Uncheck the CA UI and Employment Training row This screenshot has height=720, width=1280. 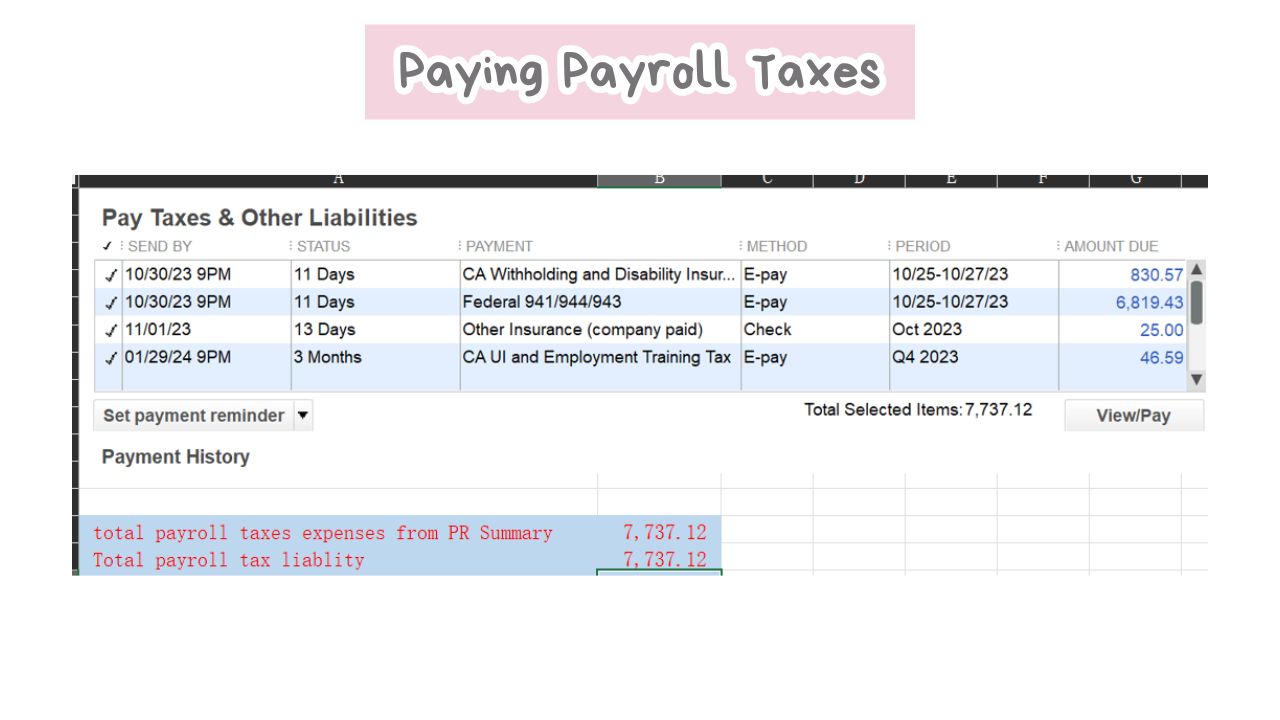click(x=111, y=358)
